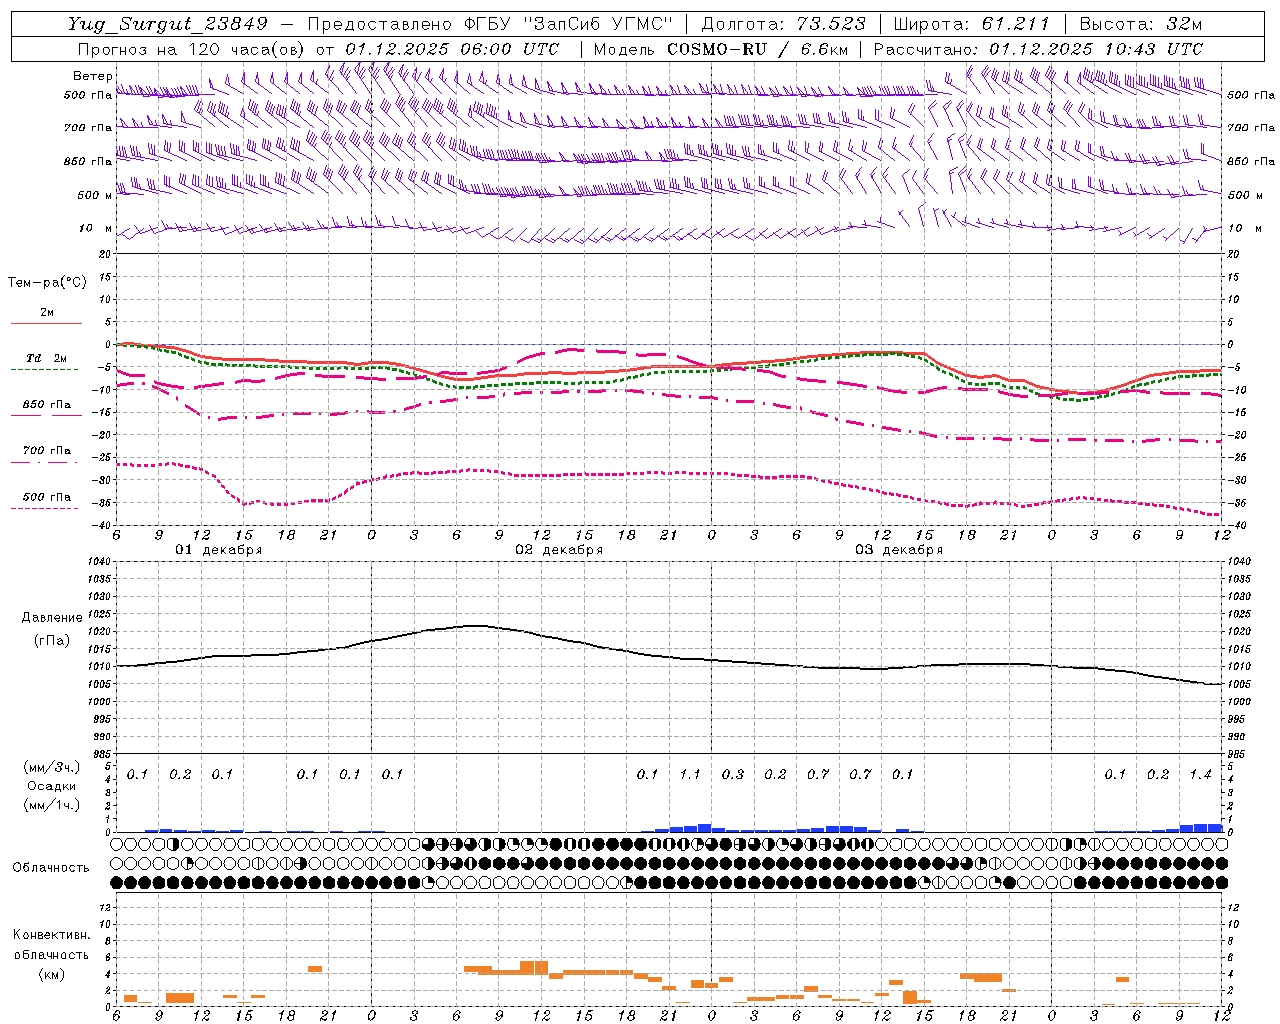
Task: Click the model label 'COSMO-RU / 6.6км'
Action: coord(757,49)
